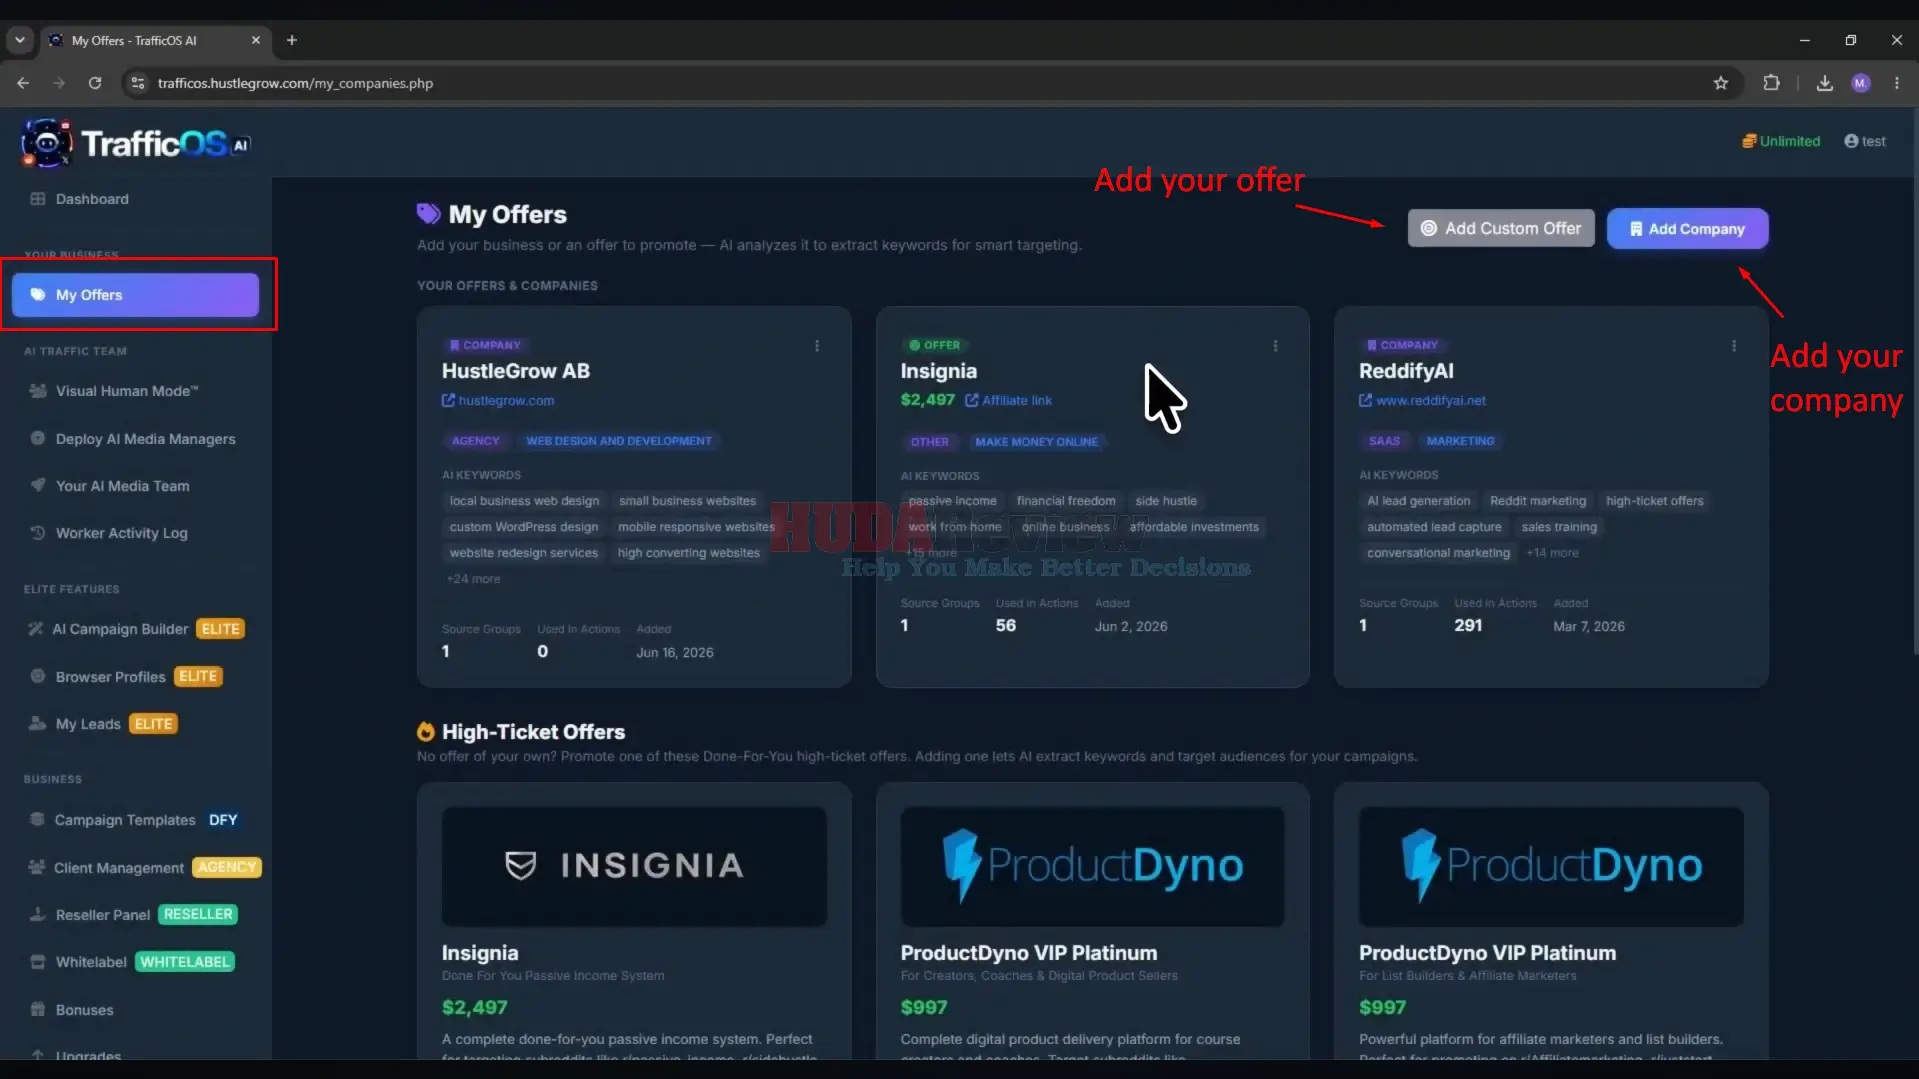This screenshot has width=1919, height=1079.
Task: Open browser extensions puzzle icon
Action: pyautogui.click(x=1771, y=83)
